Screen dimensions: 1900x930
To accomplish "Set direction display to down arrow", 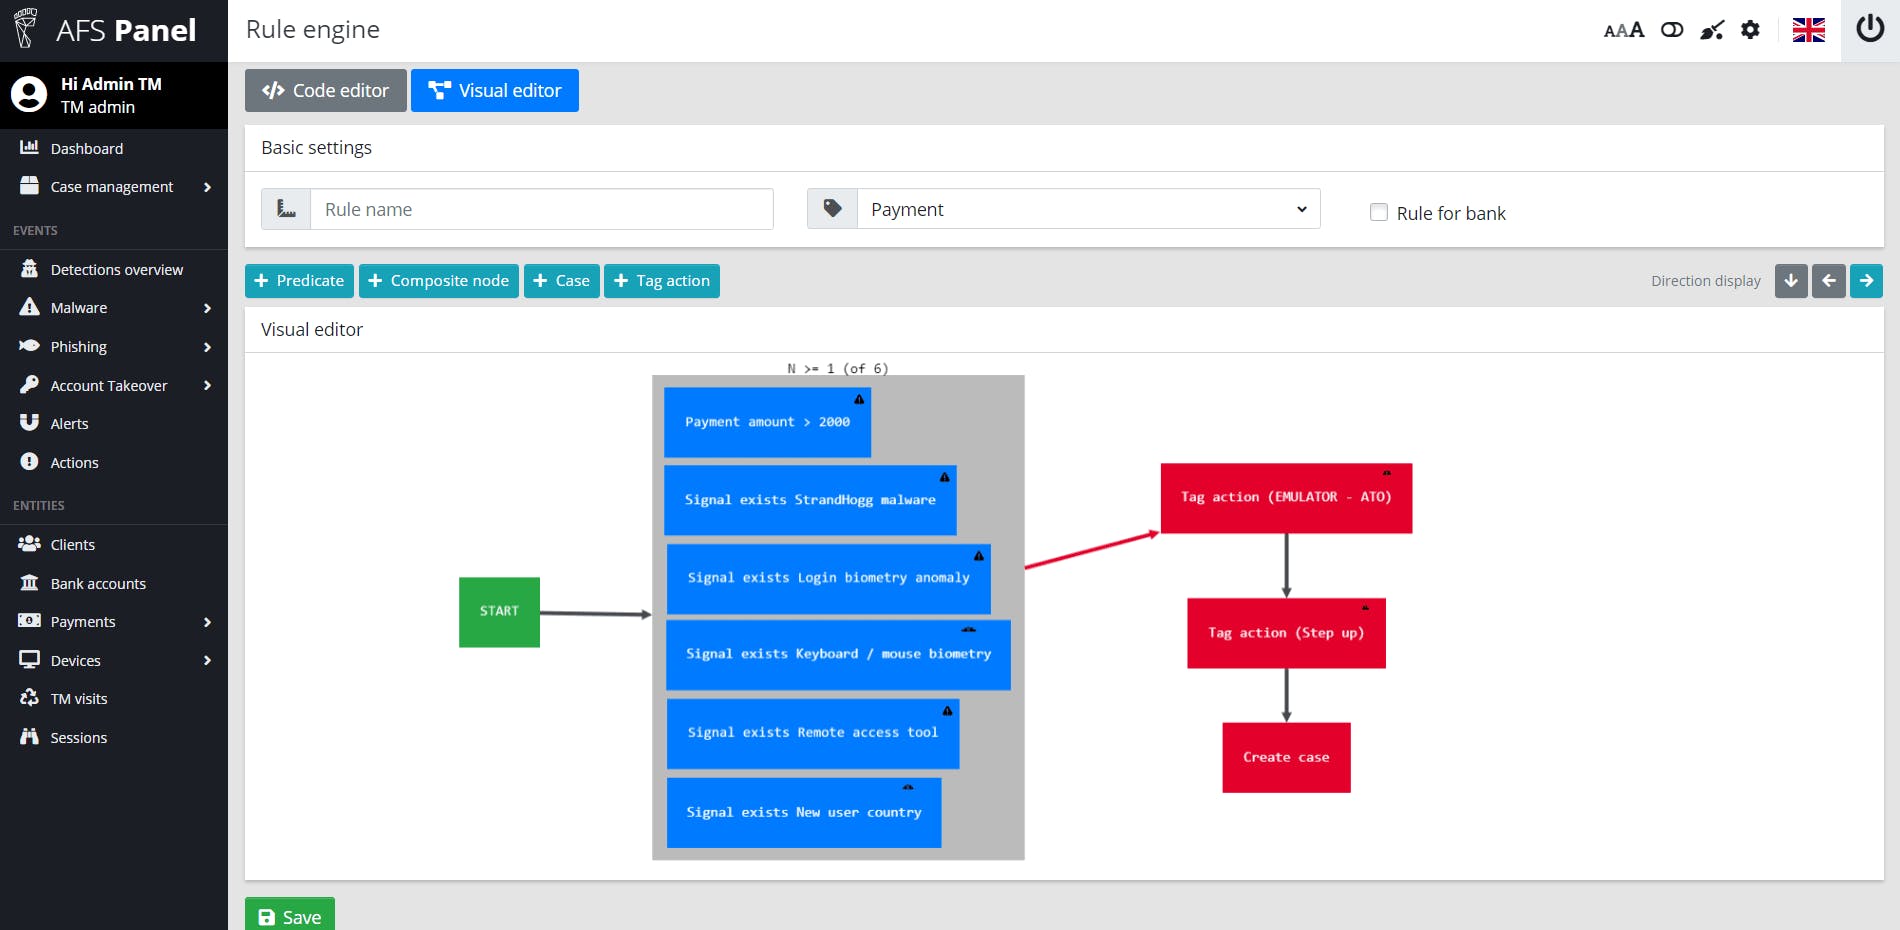I will click(x=1791, y=281).
